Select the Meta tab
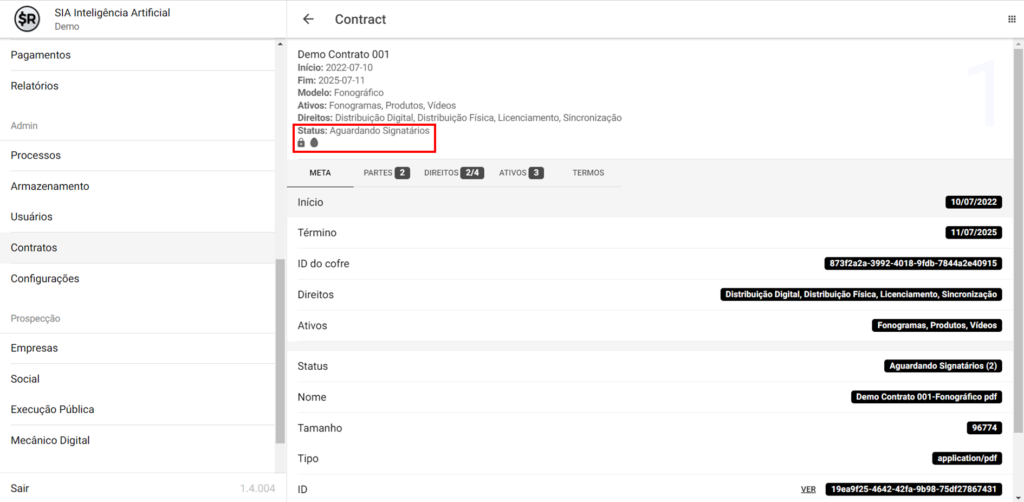Screen dimensions: 1024x502 pyautogui.click(x=320, y=173)
